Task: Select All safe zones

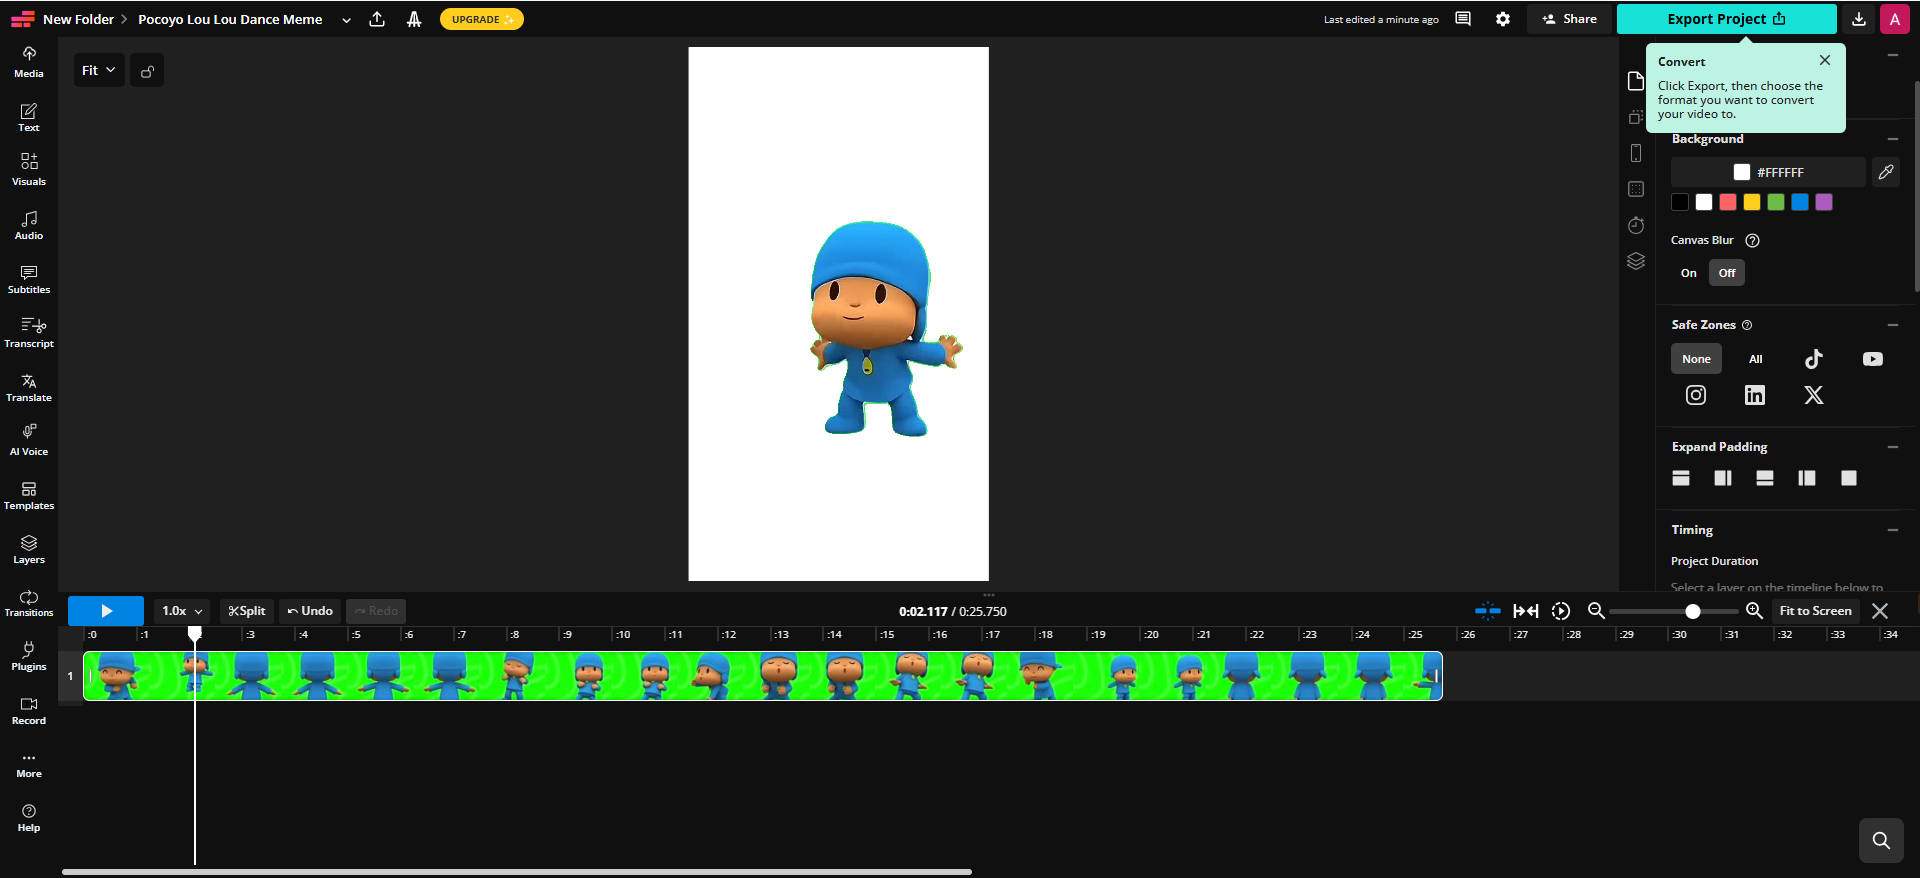Action: [1755, 359]
